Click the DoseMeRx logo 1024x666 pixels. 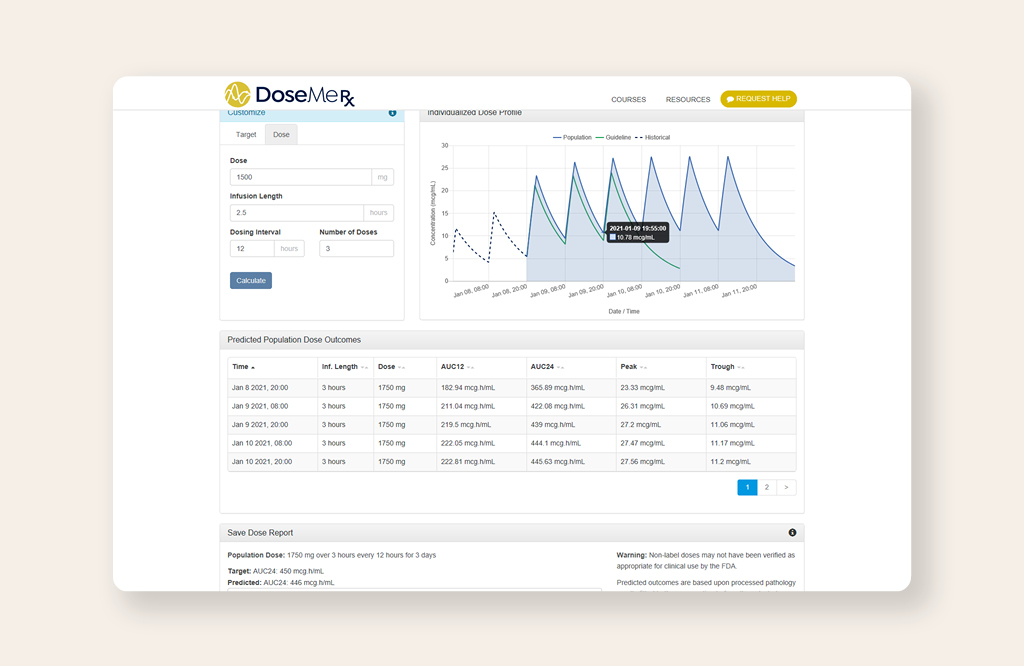289,95
